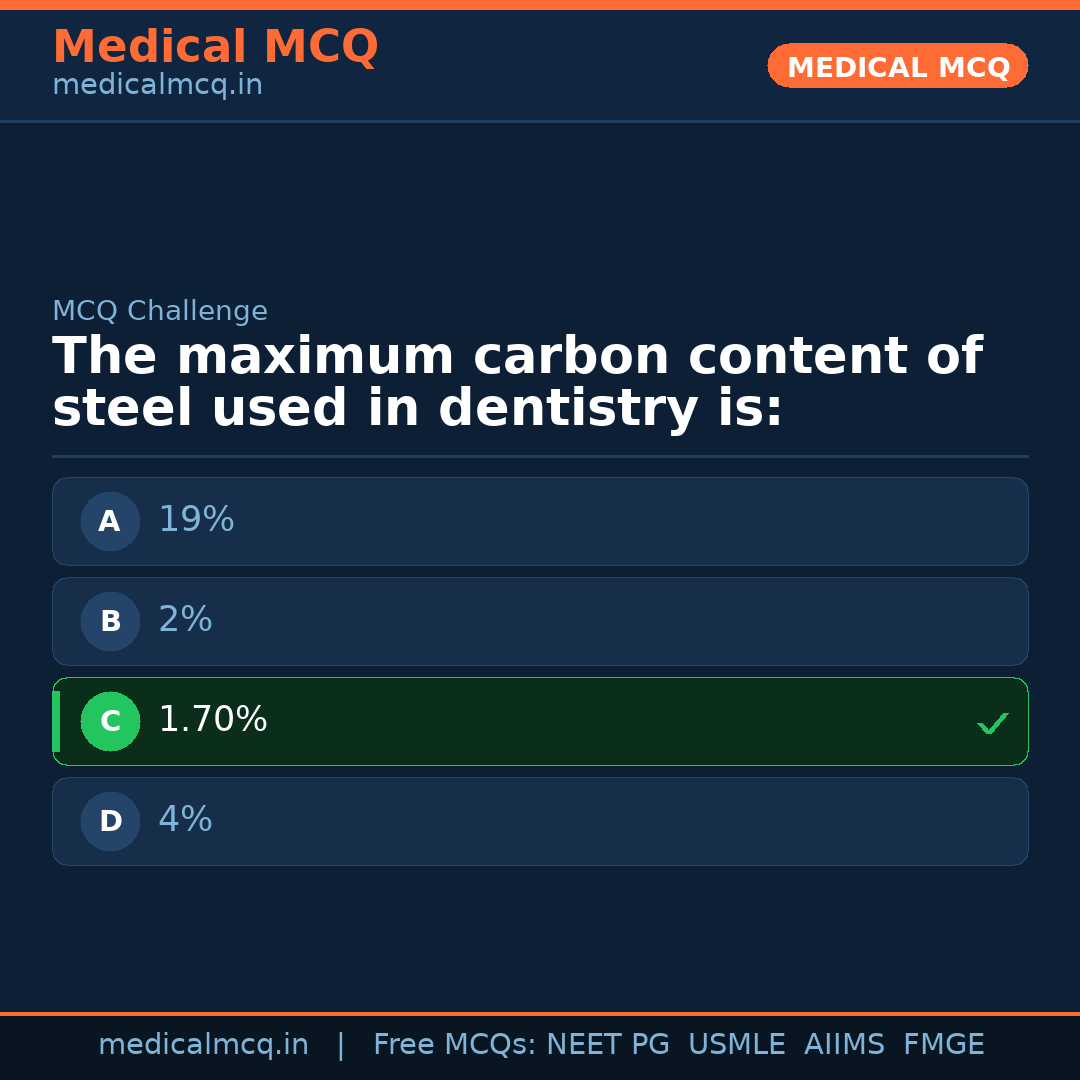Open the medicalmcq.in link under the header title
This screenshot has height=1080, width=1080.
click(157, 86)
